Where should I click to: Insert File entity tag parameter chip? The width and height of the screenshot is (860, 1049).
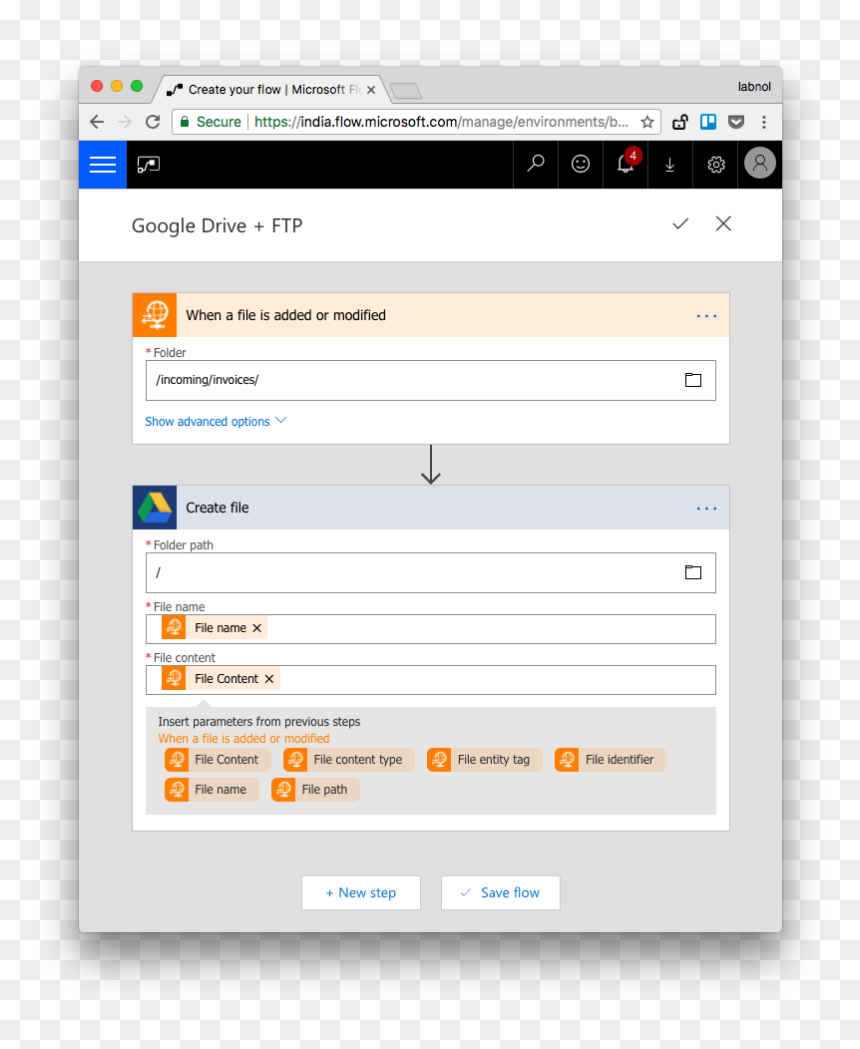click(x=485, y=759)
